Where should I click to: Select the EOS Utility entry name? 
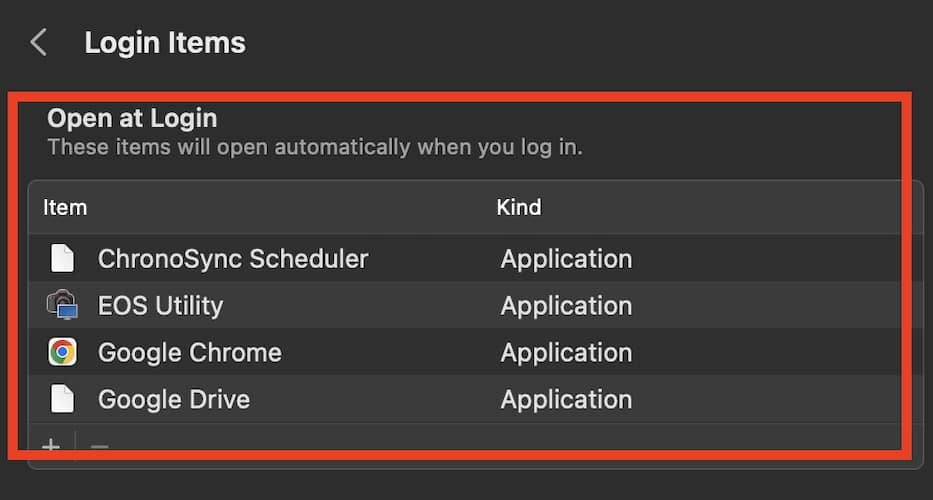click(x=160, y=305)
